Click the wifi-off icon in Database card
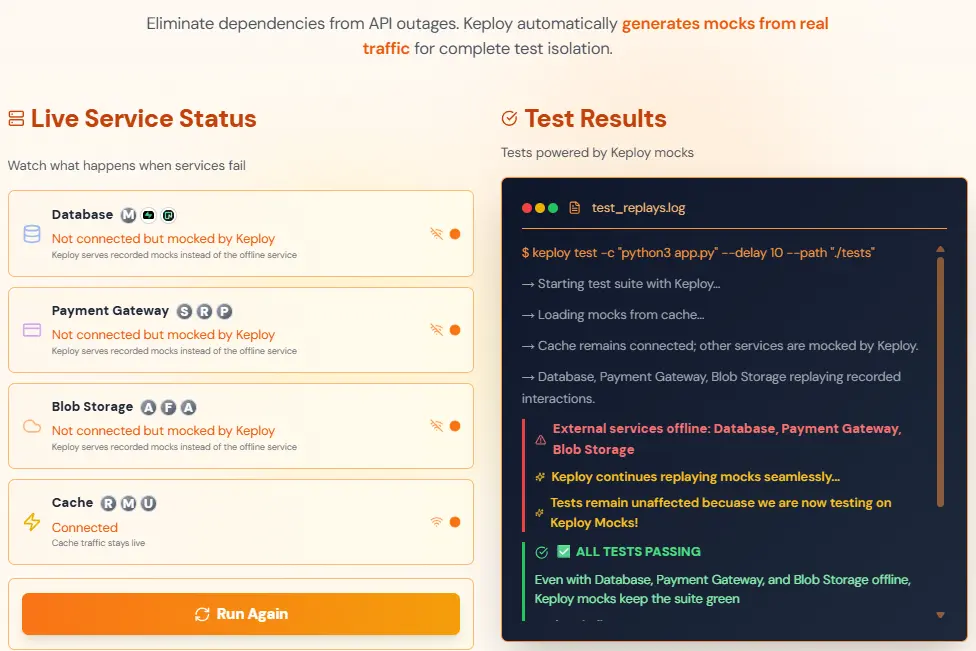976x651 pixels. [x=436, y=233]
